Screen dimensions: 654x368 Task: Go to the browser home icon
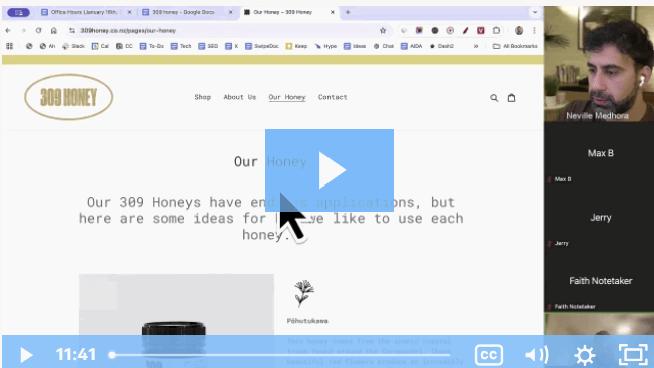point(54,30)
